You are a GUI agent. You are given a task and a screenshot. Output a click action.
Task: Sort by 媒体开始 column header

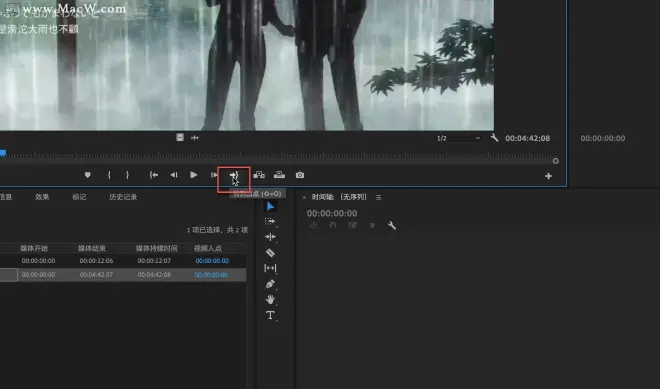34,248
